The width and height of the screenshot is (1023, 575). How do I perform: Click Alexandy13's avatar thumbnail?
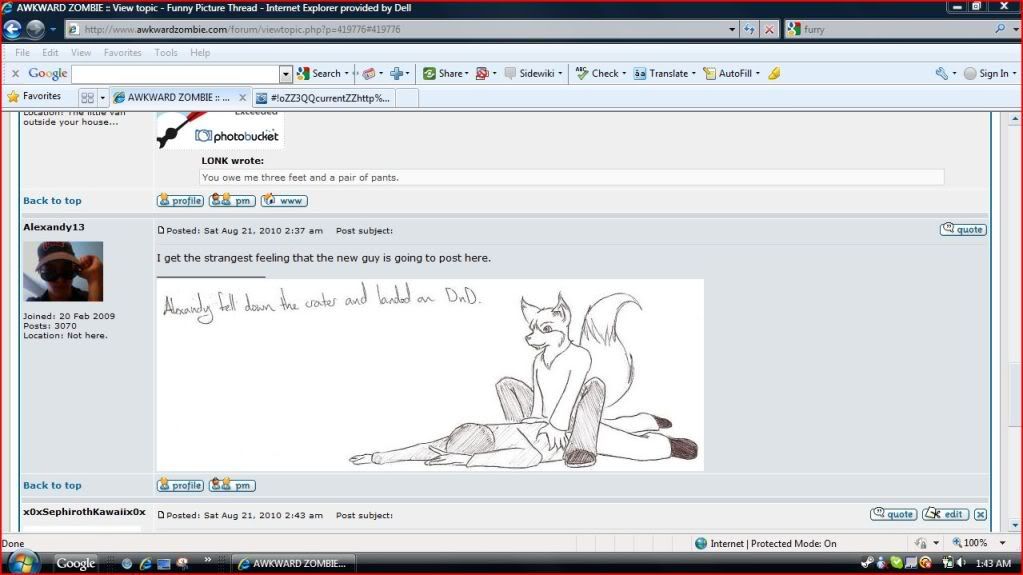click(x=63, y=271)
